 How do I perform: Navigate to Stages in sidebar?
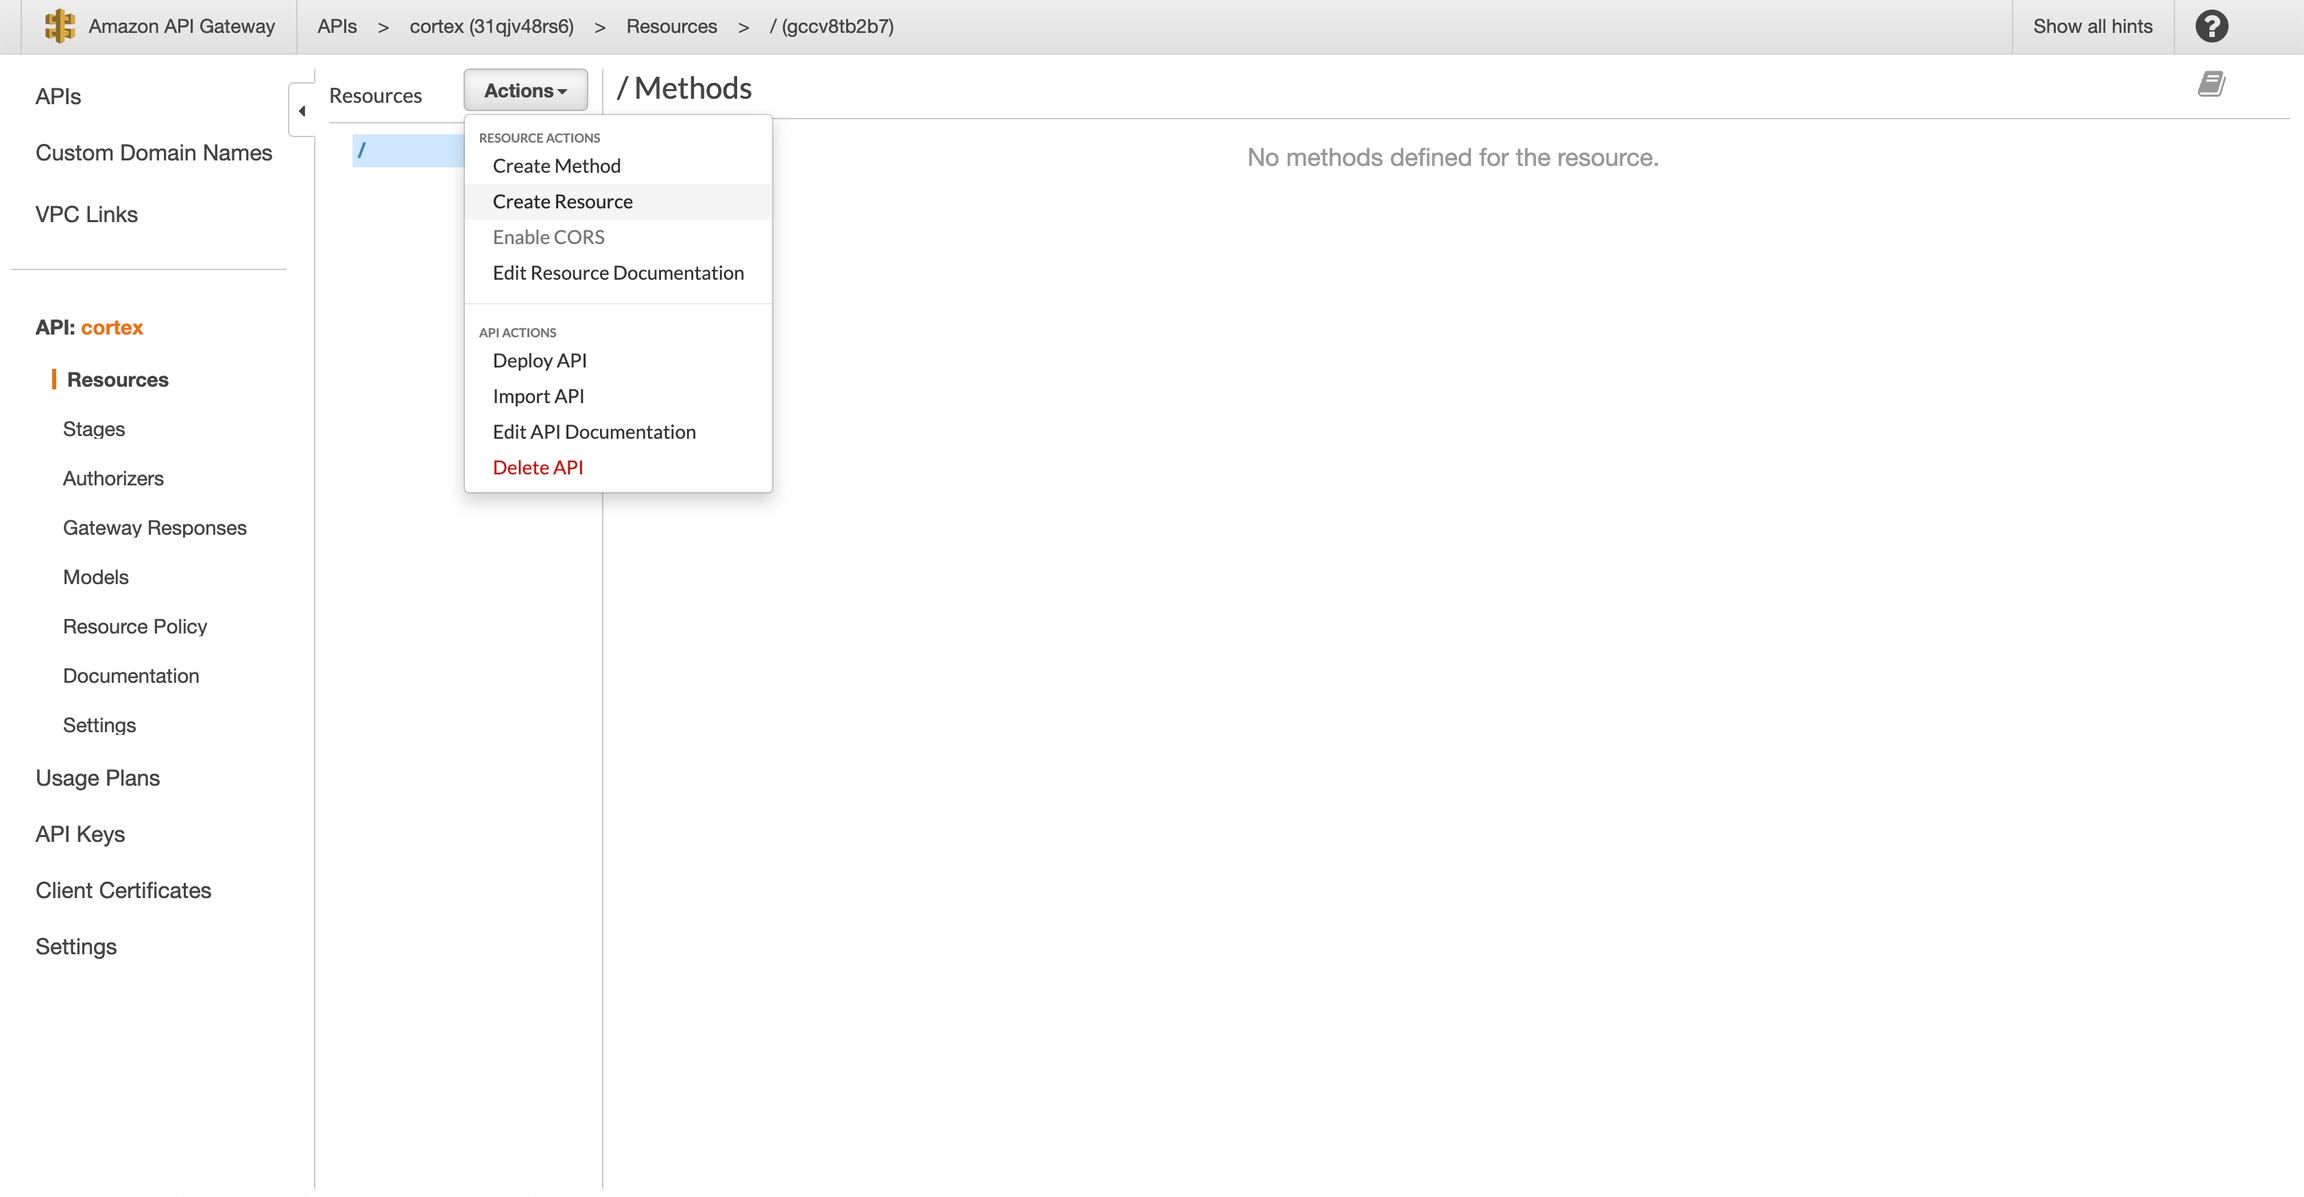click(94, 429)
